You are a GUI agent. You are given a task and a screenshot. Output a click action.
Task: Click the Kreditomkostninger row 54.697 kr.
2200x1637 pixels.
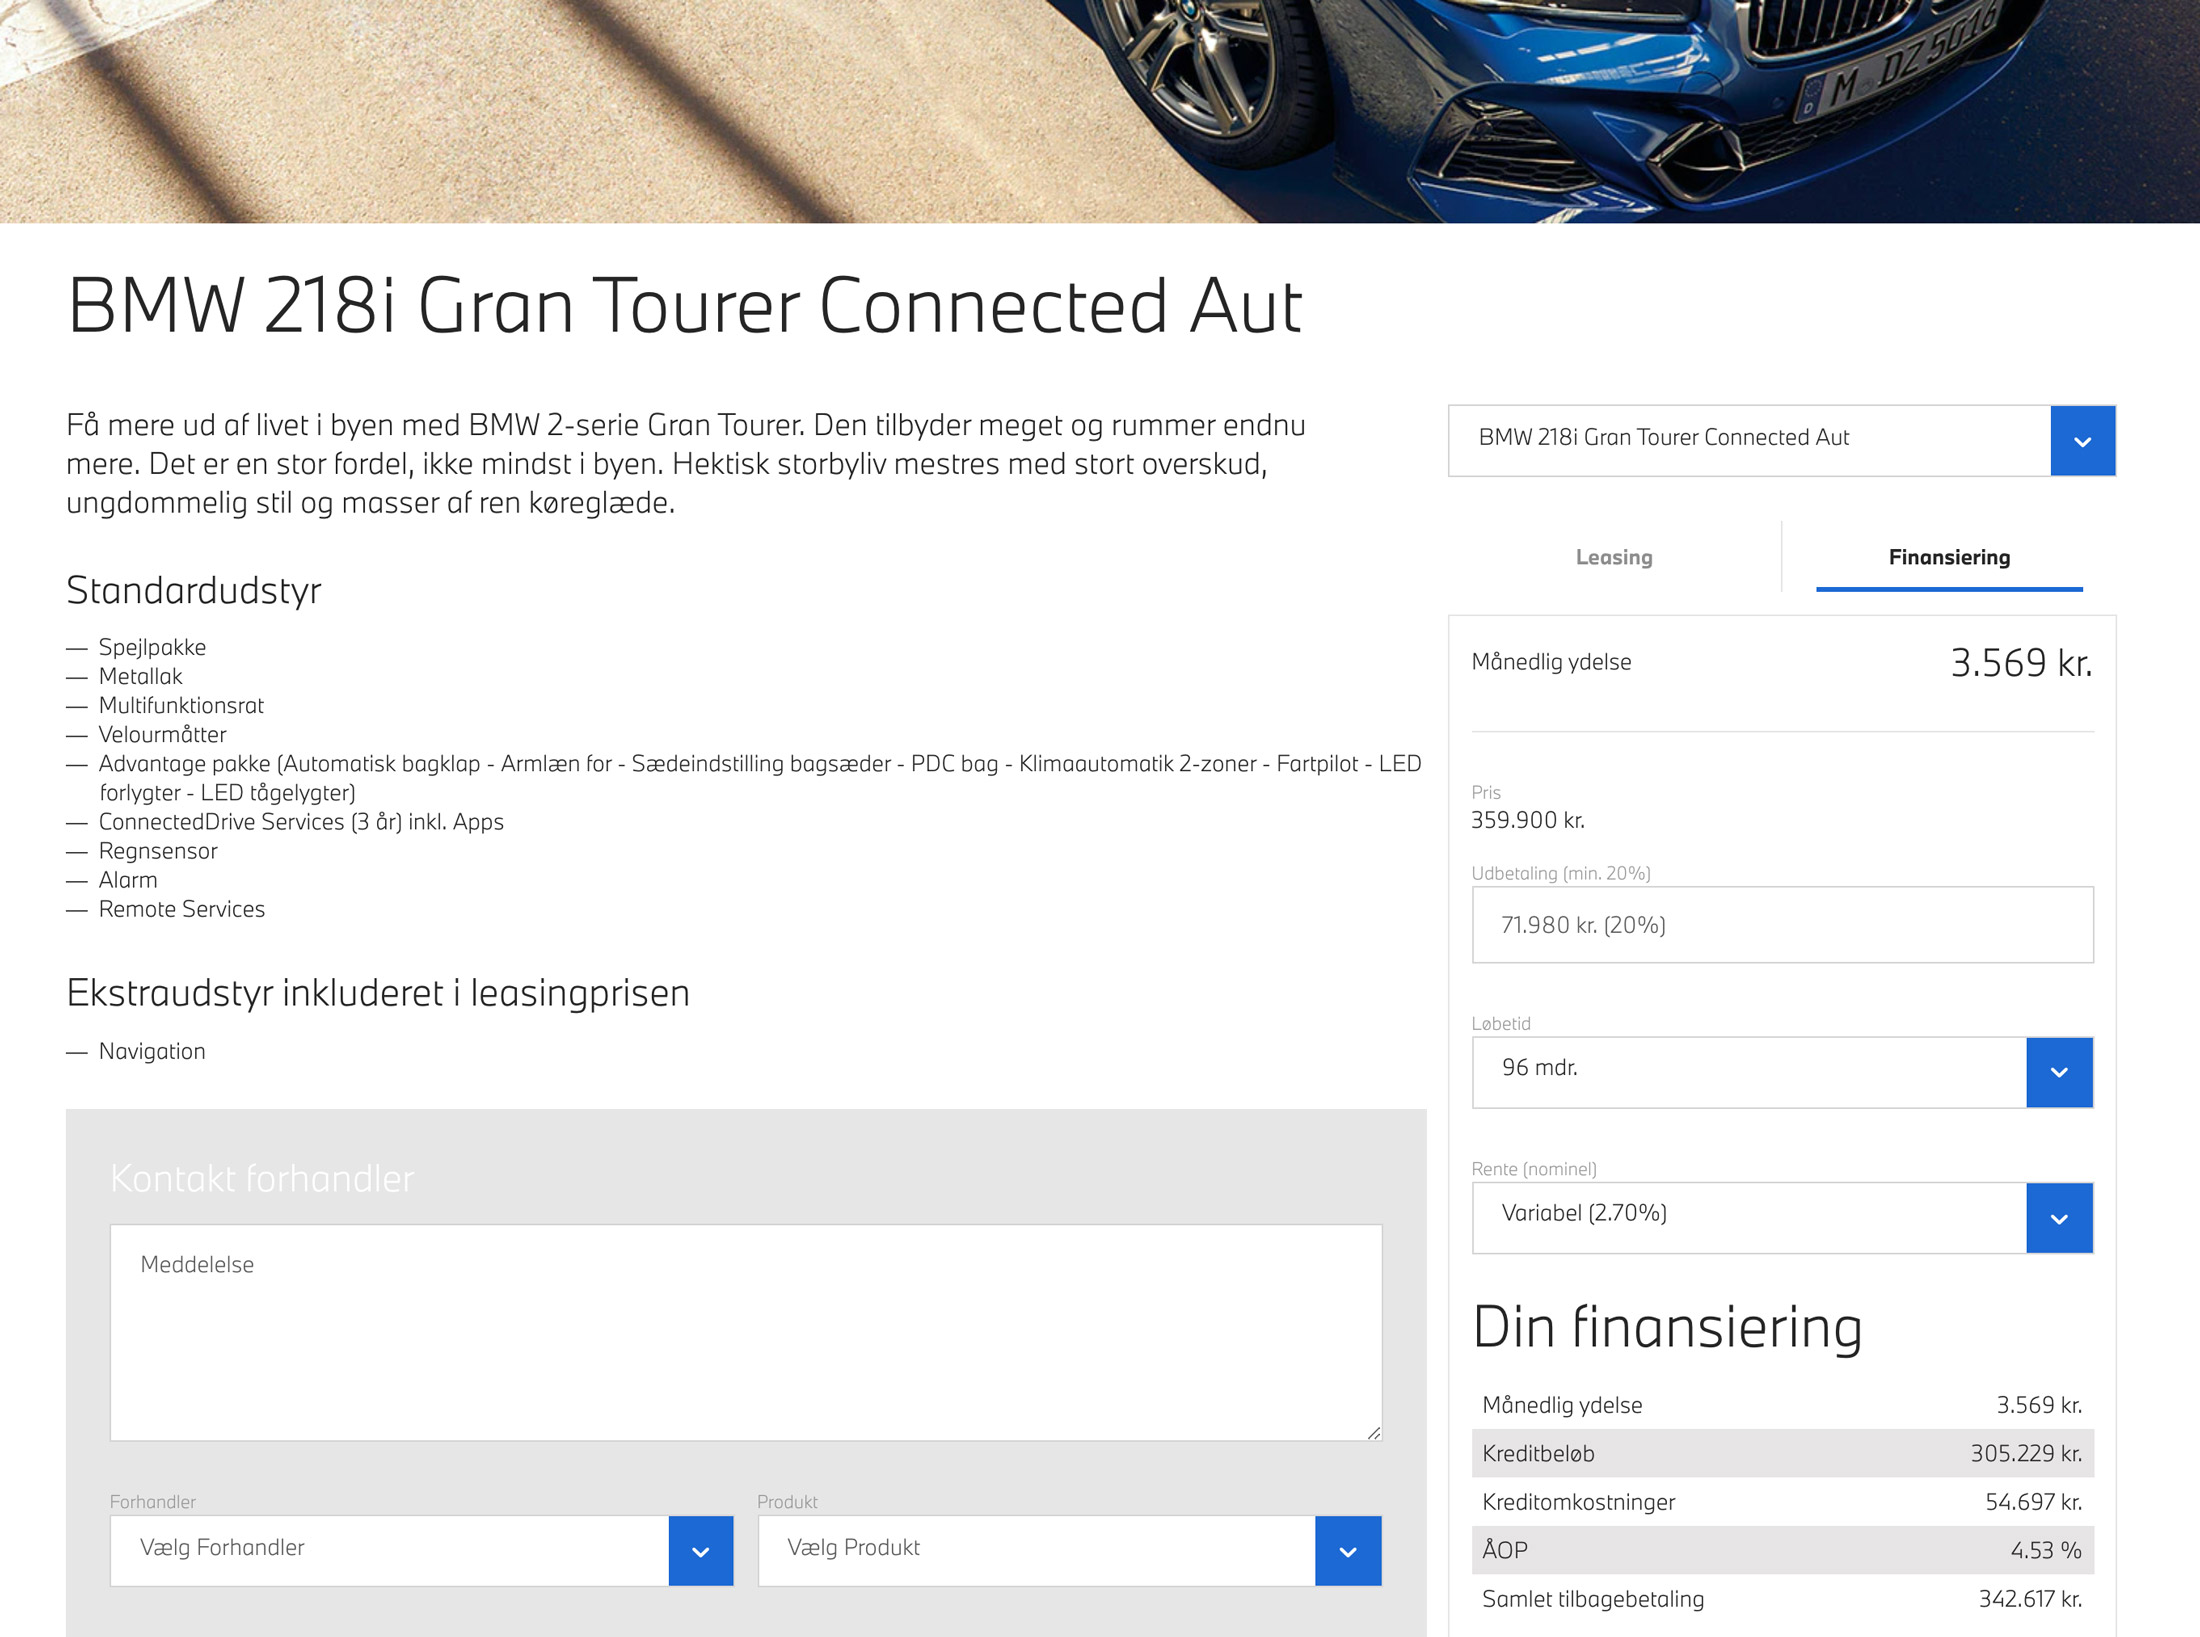1782,1502
